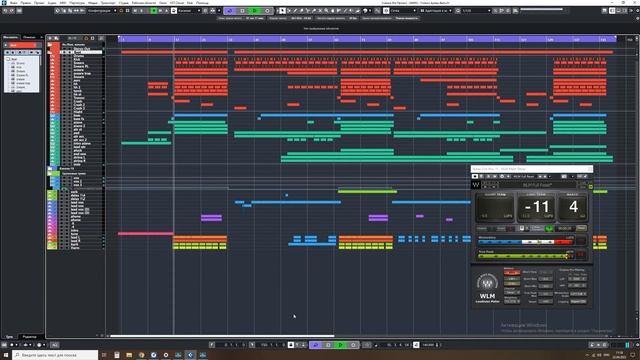This screenshot has height=360, width=640.
Task: Select the Drums track in track list
Action: click(79, 56)
